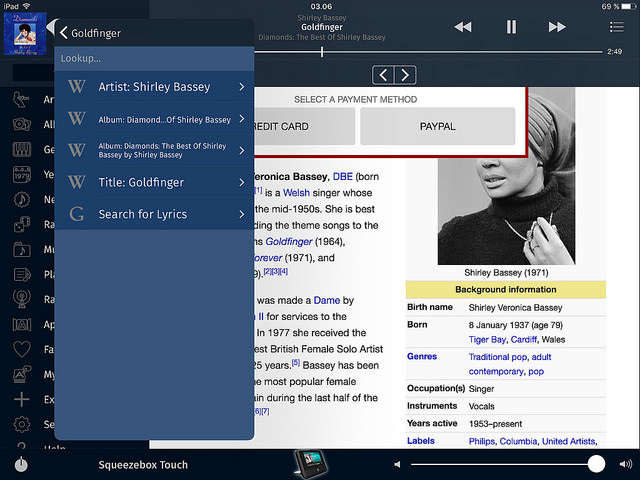
Task: Expand Album: Diamonds by Shirley Bassey chevron
Action: 242,150
